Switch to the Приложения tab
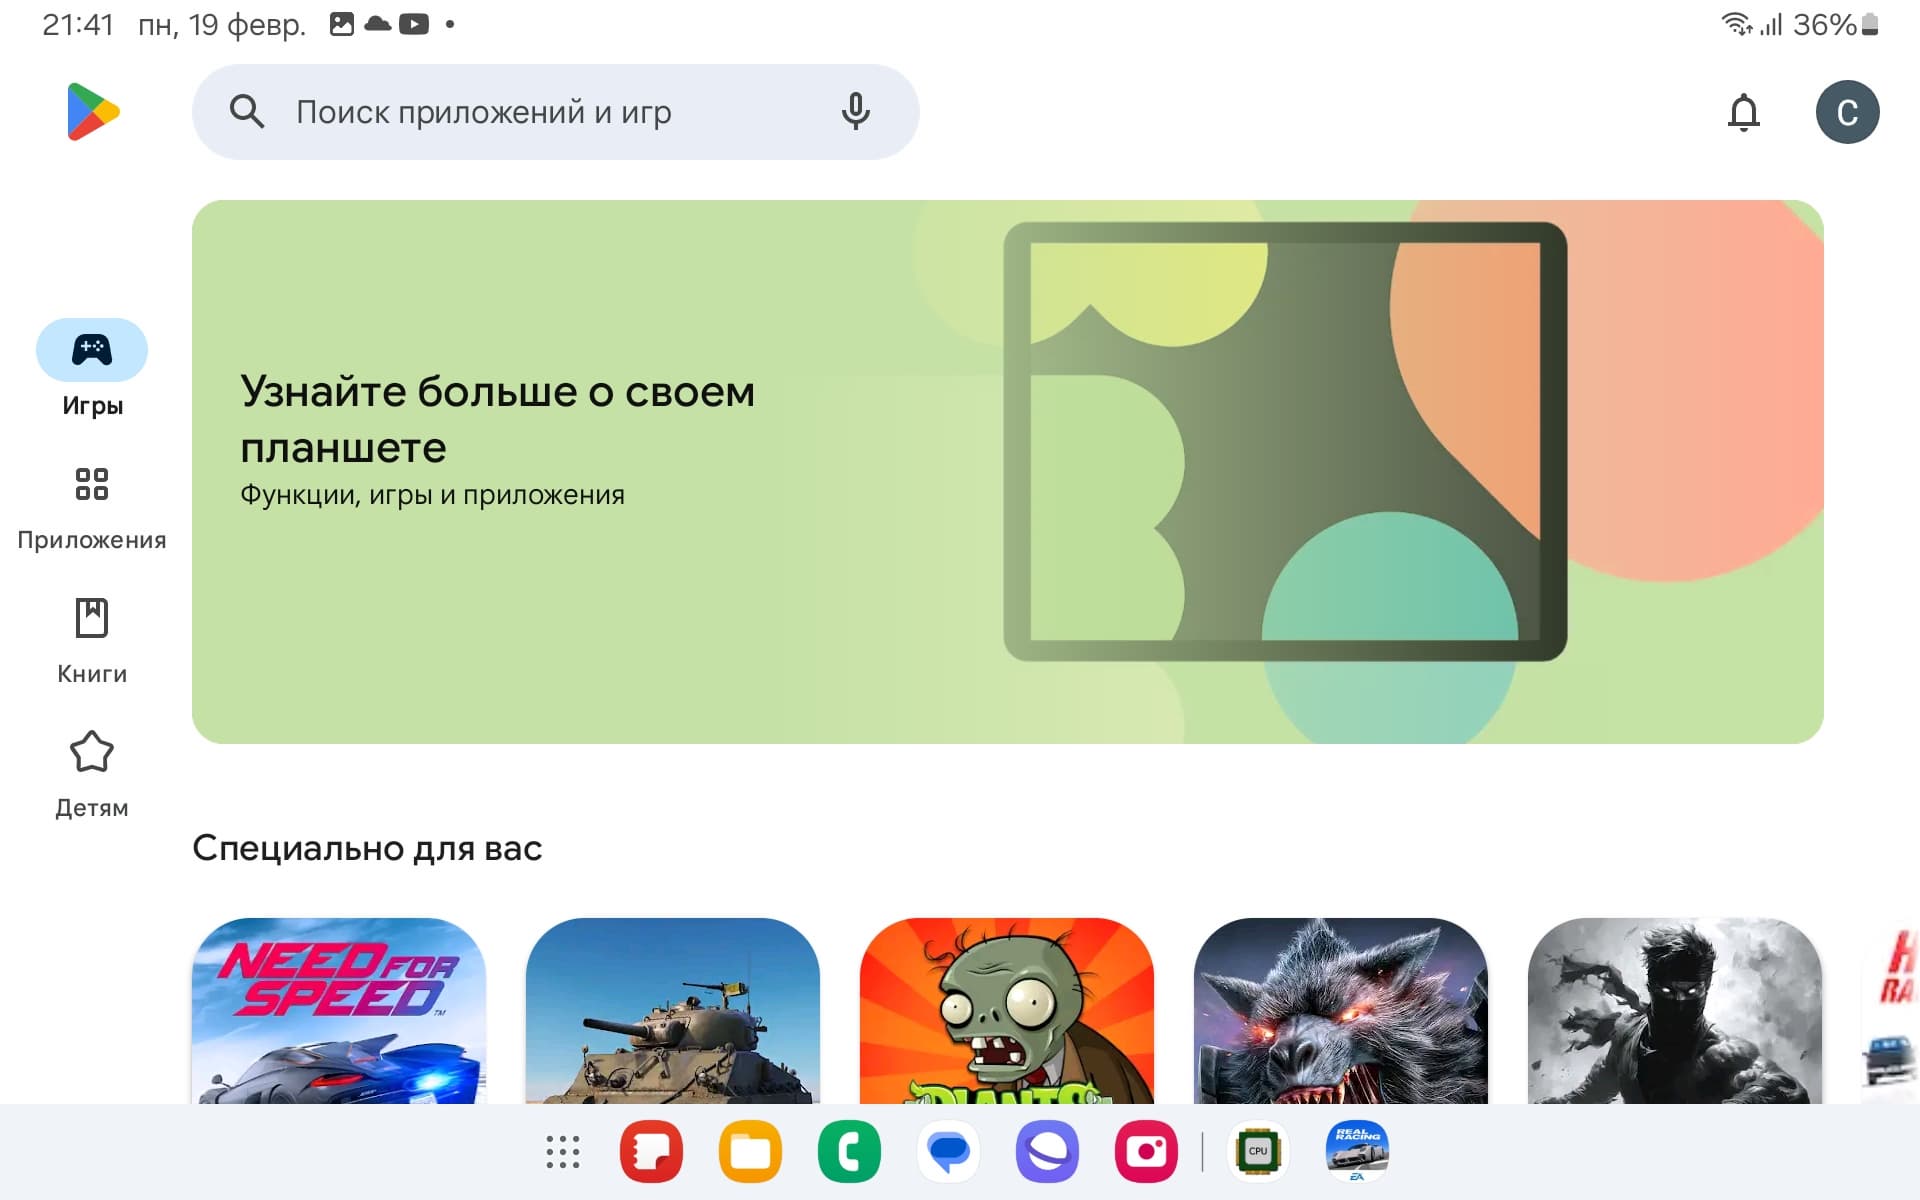This screenshot has height=1200, width=1920. pyautogui.click(x=92, y=508)
